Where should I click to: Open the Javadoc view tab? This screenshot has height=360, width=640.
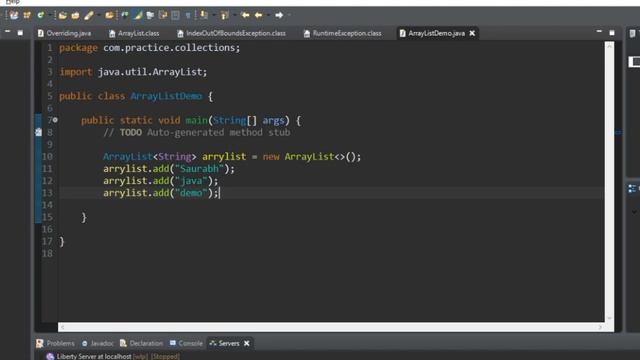click(x=98, y=343)
